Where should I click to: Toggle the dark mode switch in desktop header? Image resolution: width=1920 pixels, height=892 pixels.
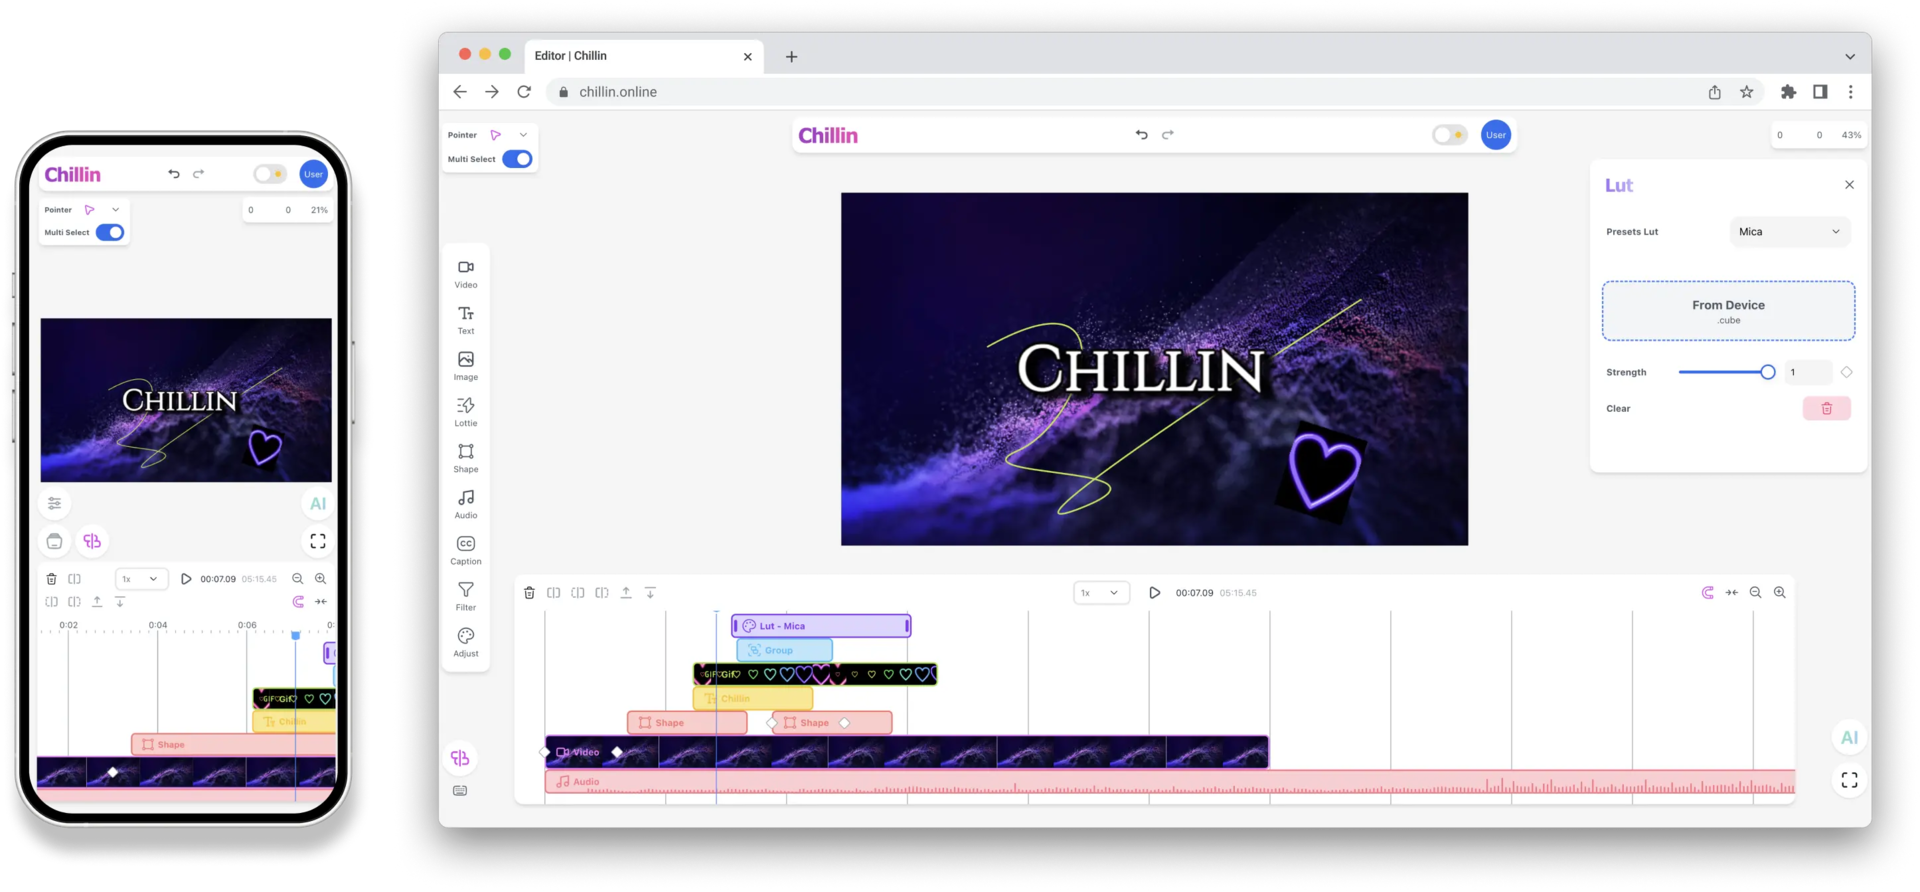1449,135
